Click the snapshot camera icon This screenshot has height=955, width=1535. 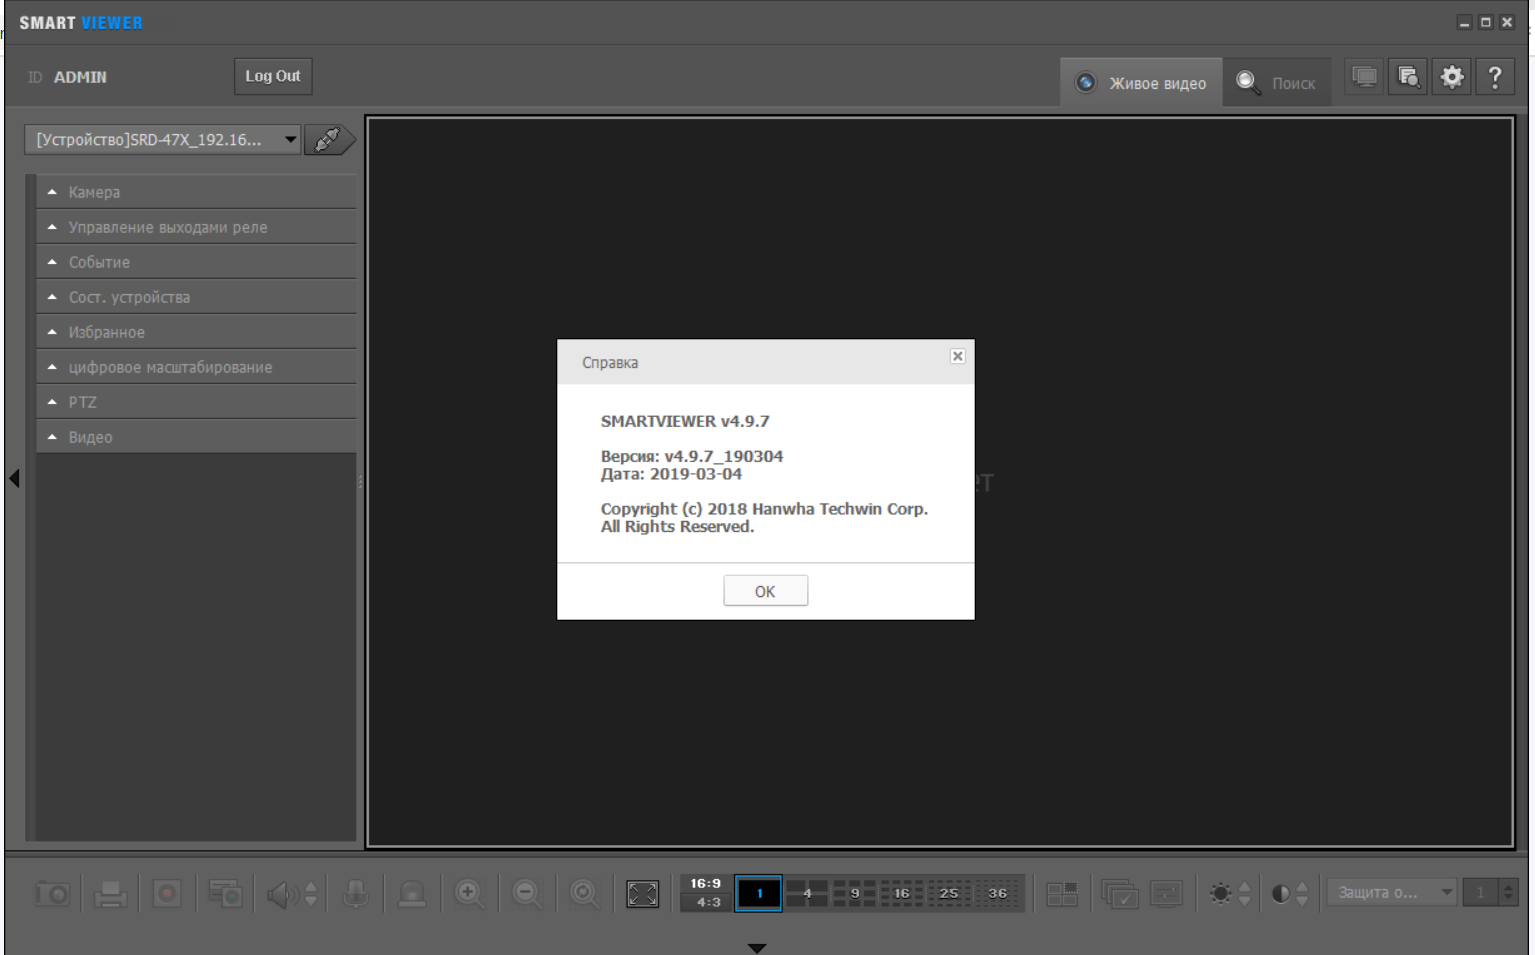pos(53,893)
